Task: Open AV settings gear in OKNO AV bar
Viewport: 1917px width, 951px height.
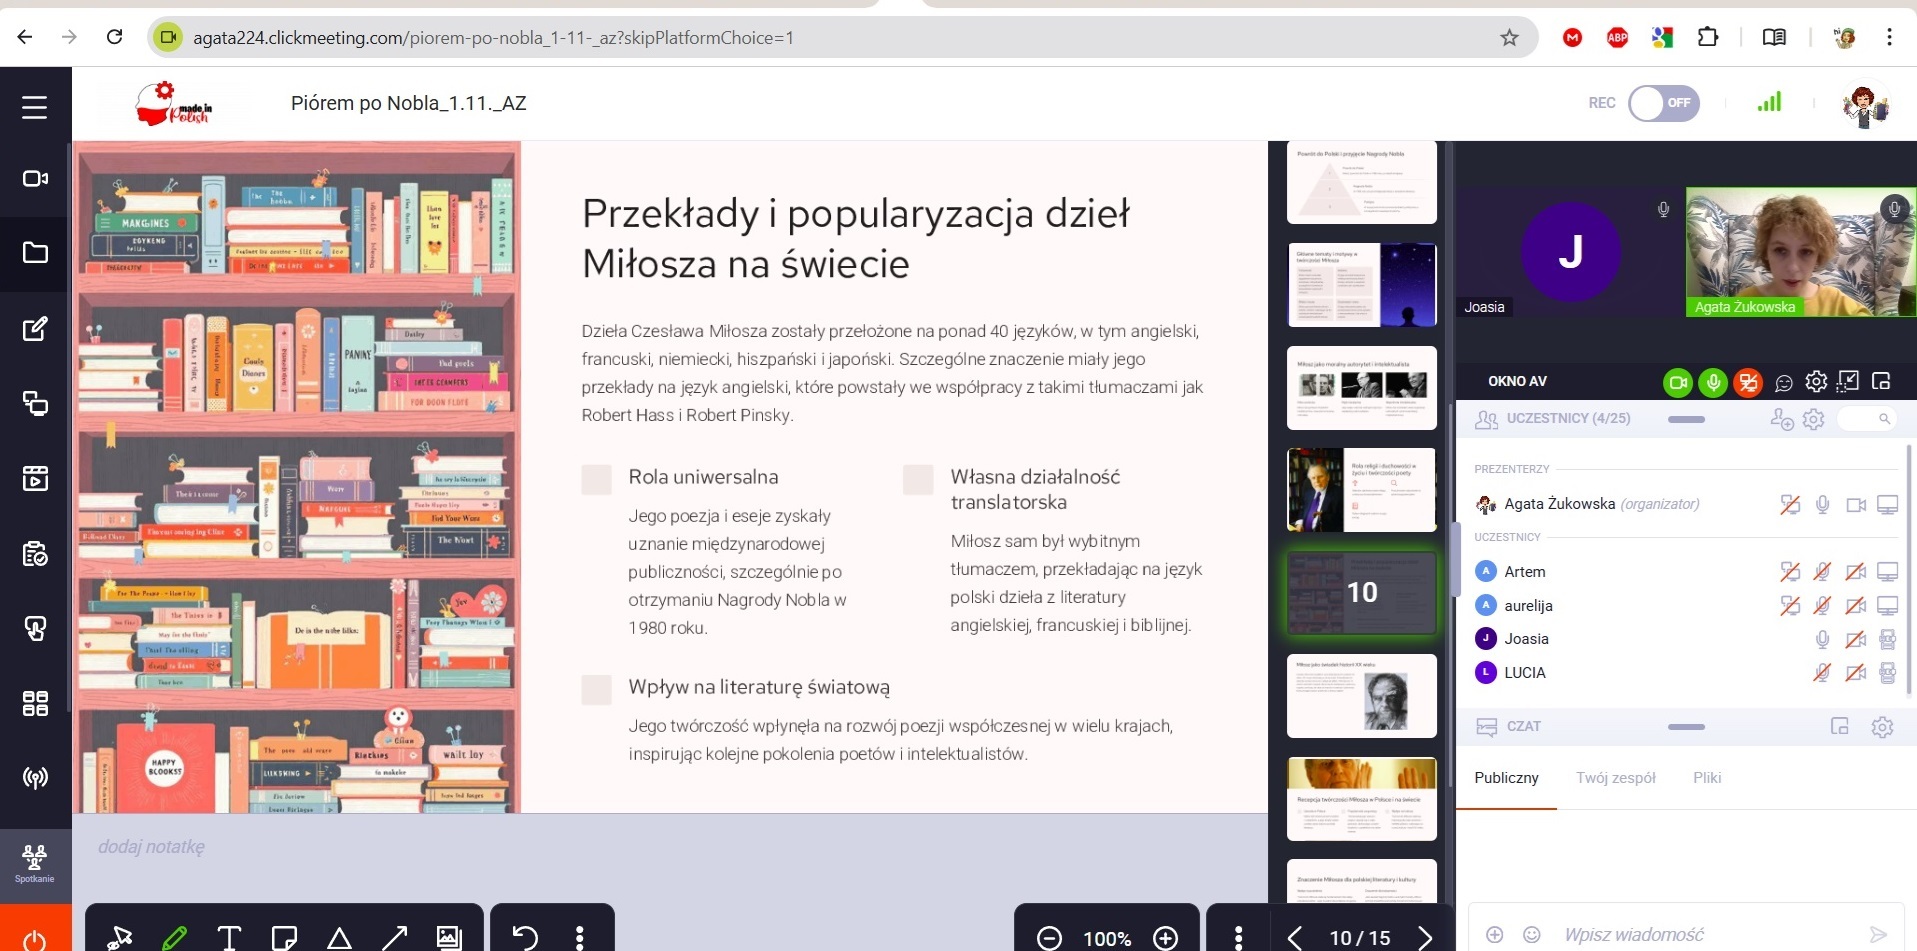Action: pyautogui.click(x=1816, y=381)
